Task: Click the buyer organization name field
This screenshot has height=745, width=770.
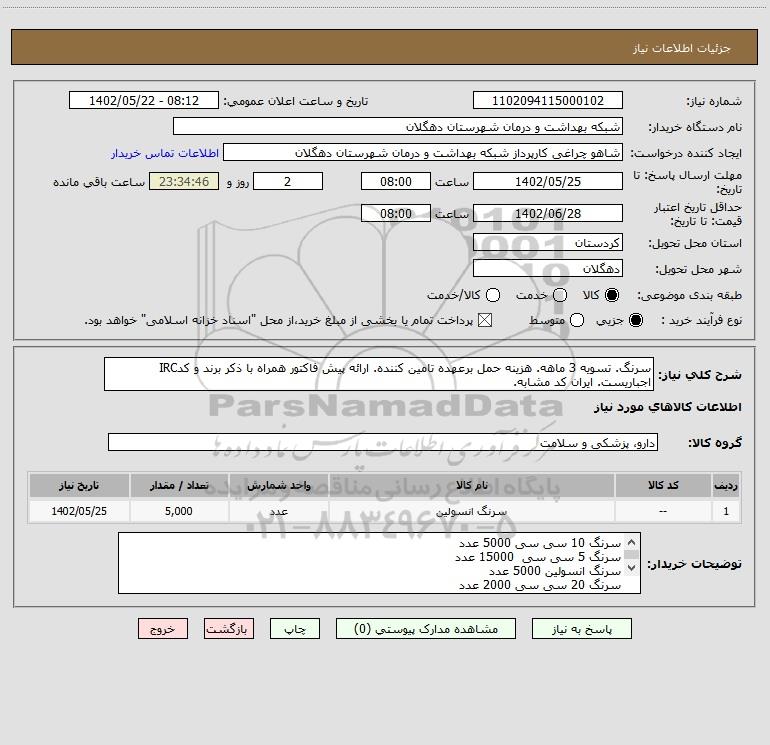Action: 398,126
